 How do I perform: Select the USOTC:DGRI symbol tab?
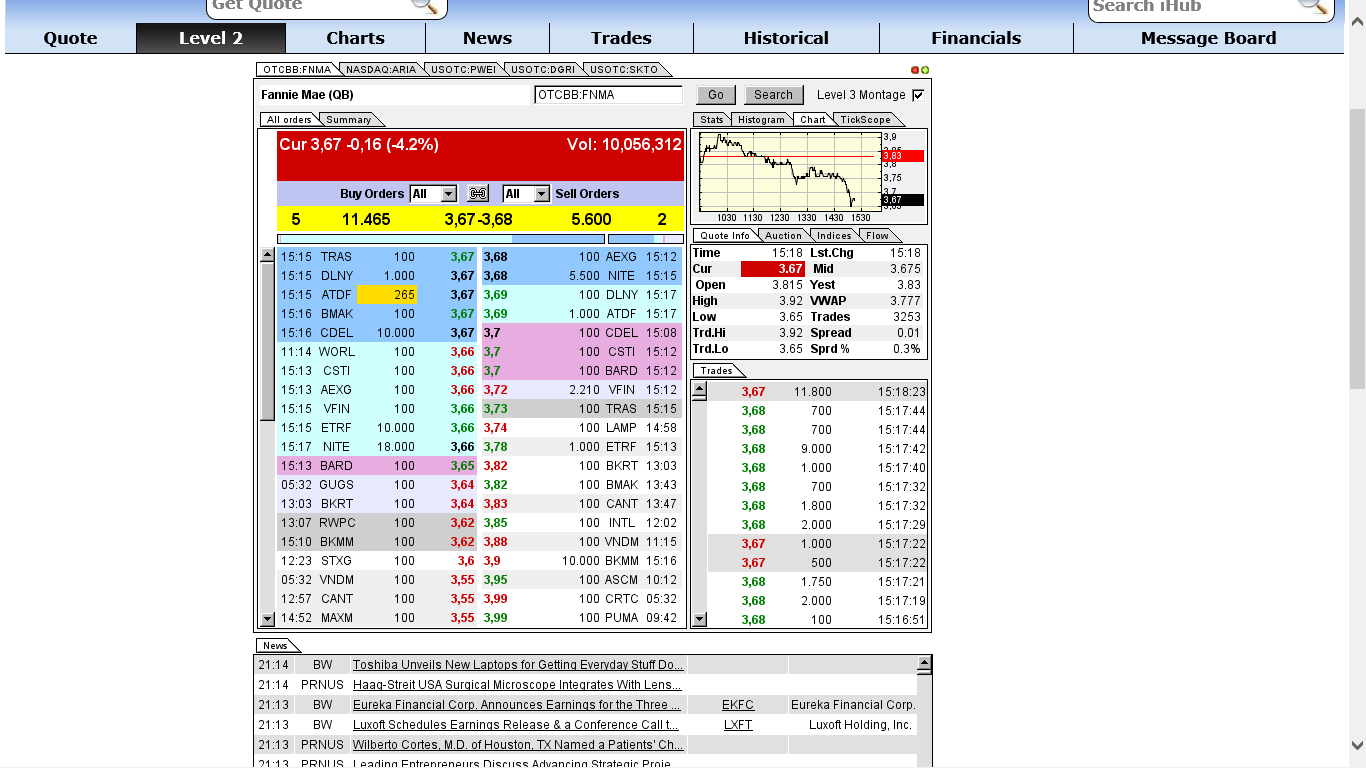[x=543, y=70]
